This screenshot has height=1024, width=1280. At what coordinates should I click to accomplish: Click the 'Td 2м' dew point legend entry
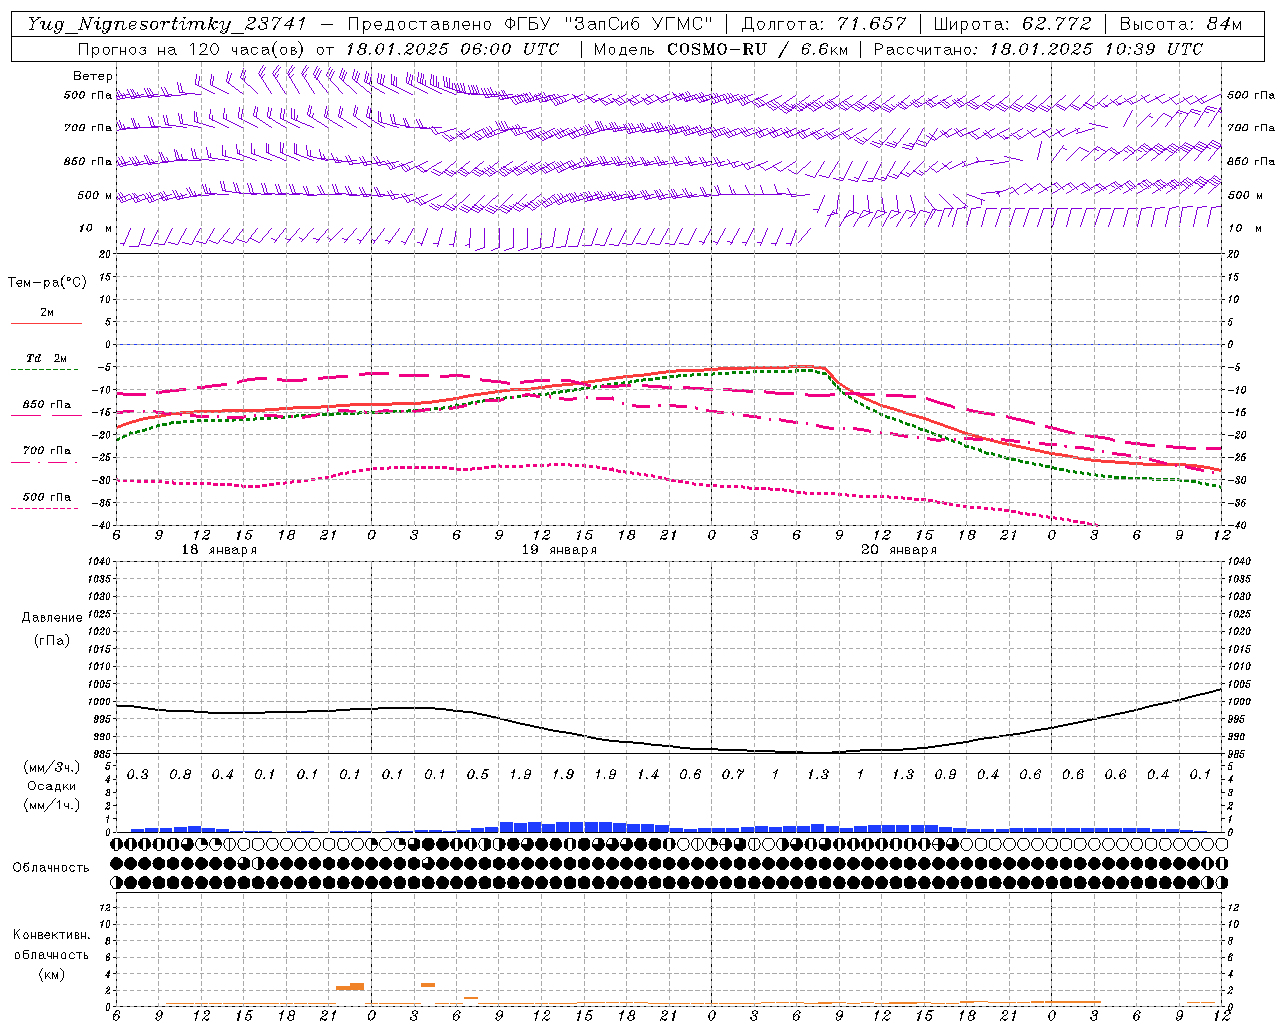[x=47, y=358]
